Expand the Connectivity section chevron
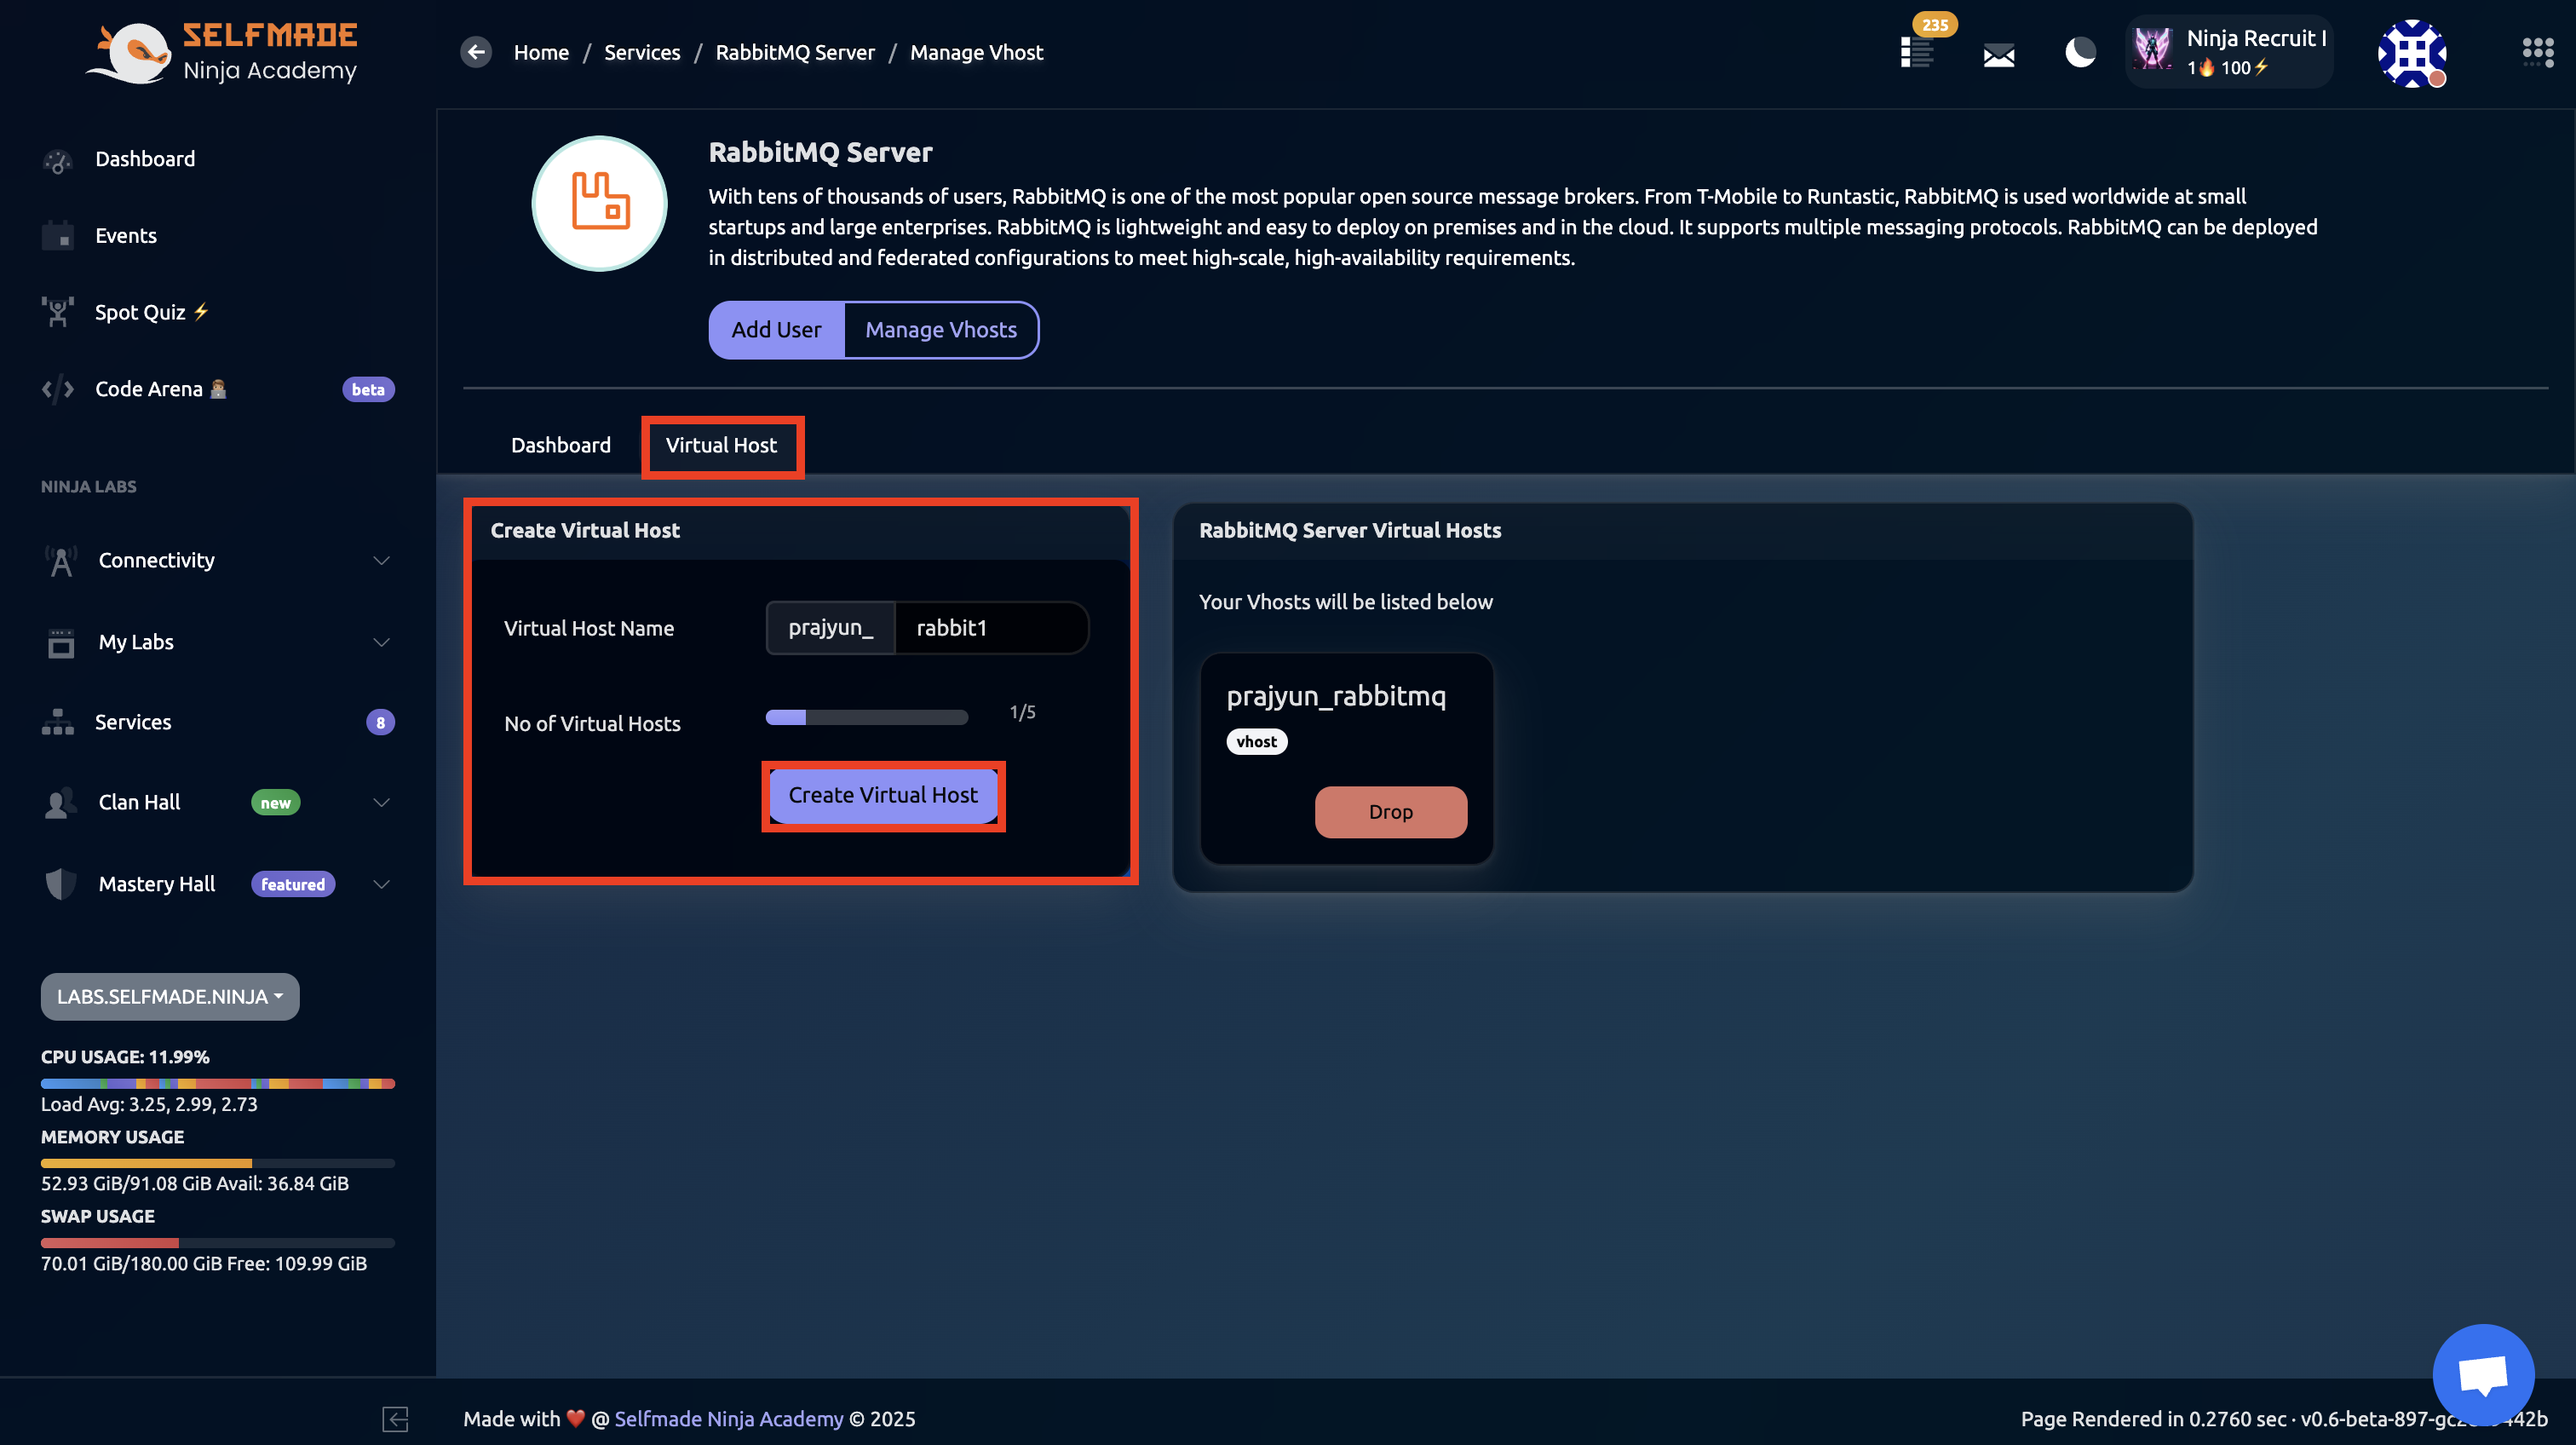2576x1445 pixels. click(x=381, y=561)
